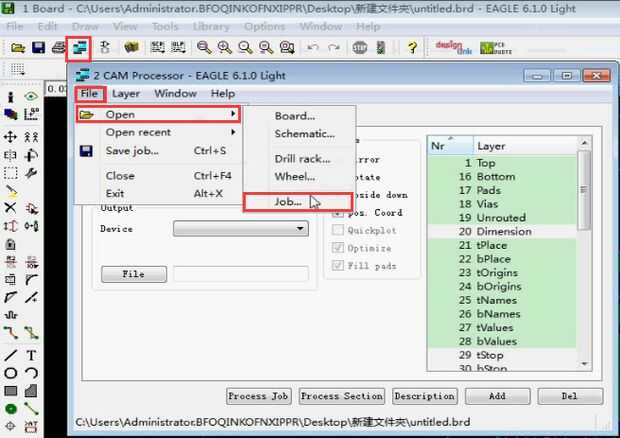Save the board with the floppy disk icon
Image resolution: width=620 pixels, height=438 pixels.
point(38,48)
